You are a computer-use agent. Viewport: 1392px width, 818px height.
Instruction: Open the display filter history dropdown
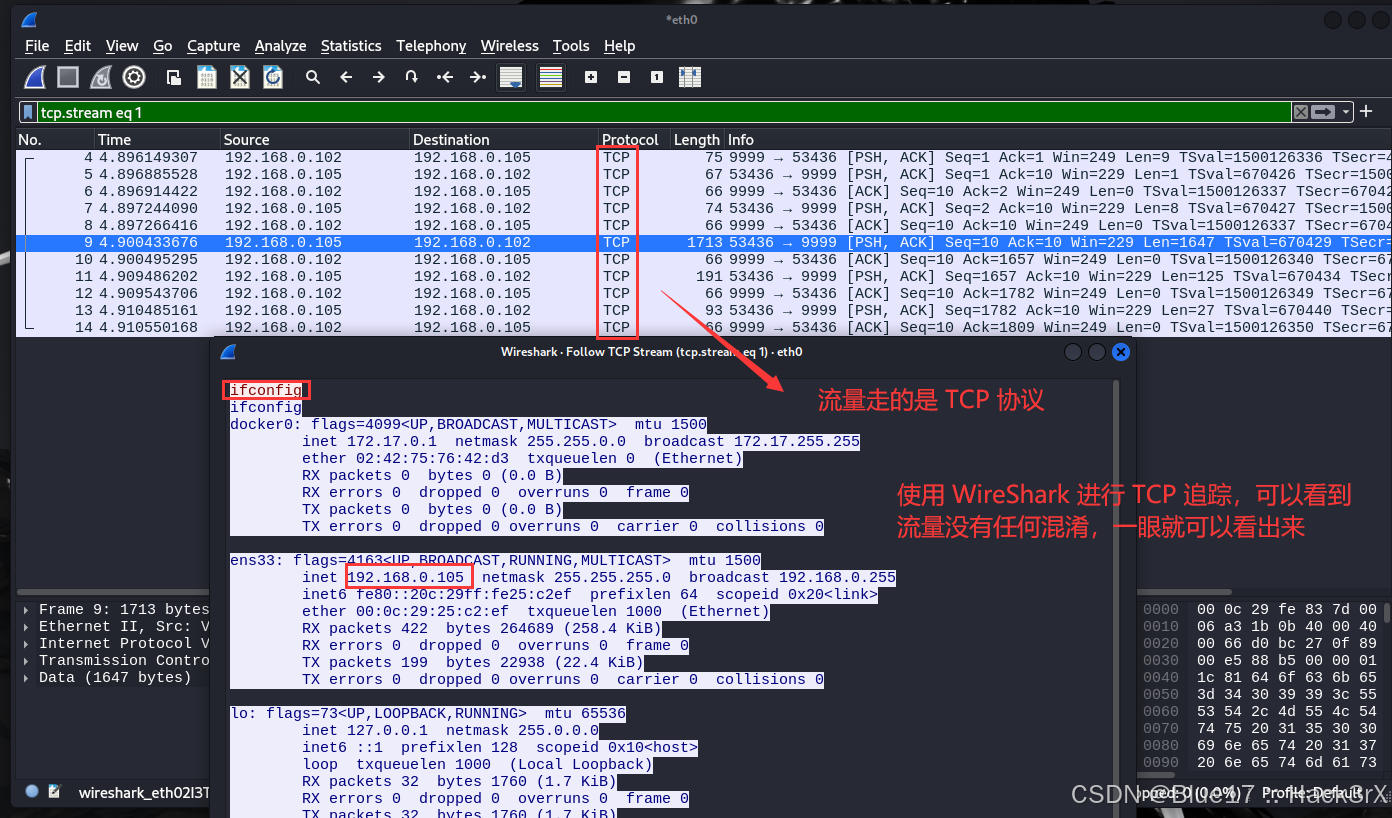tap(1347, 112)
